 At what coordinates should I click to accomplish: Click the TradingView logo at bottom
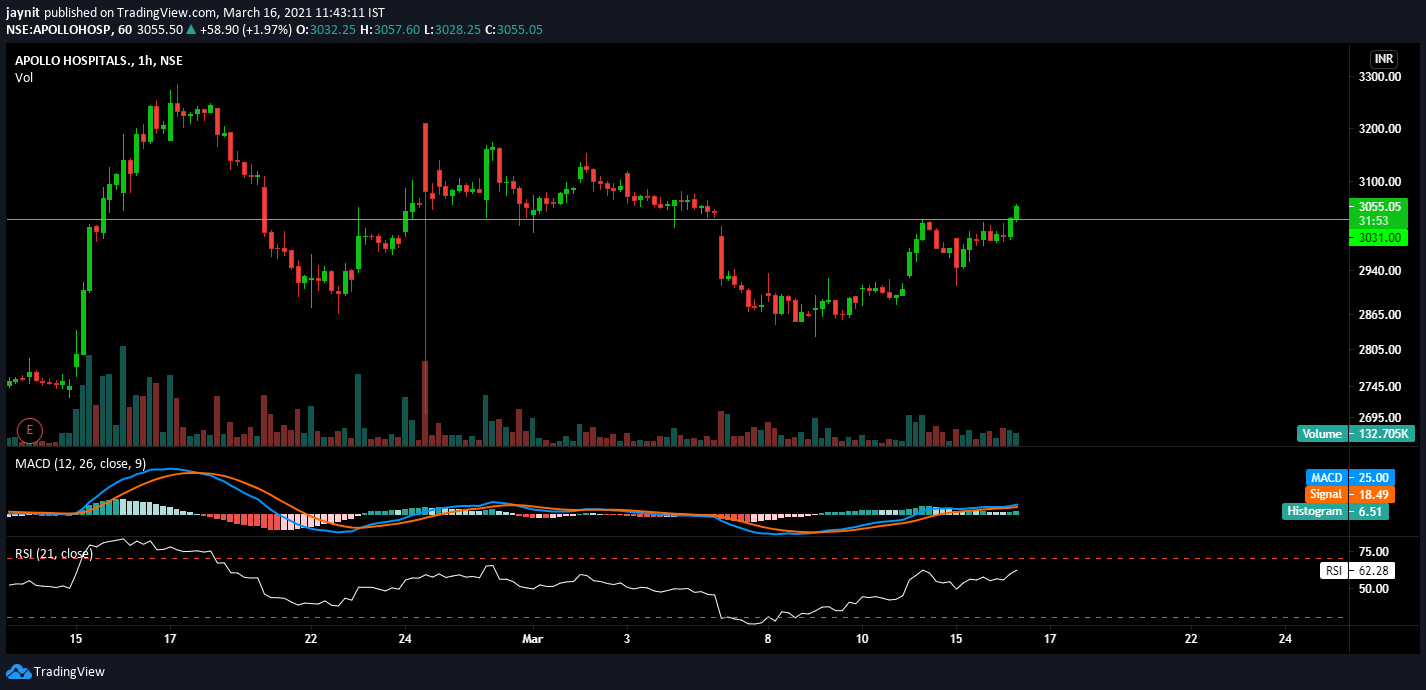56,672
